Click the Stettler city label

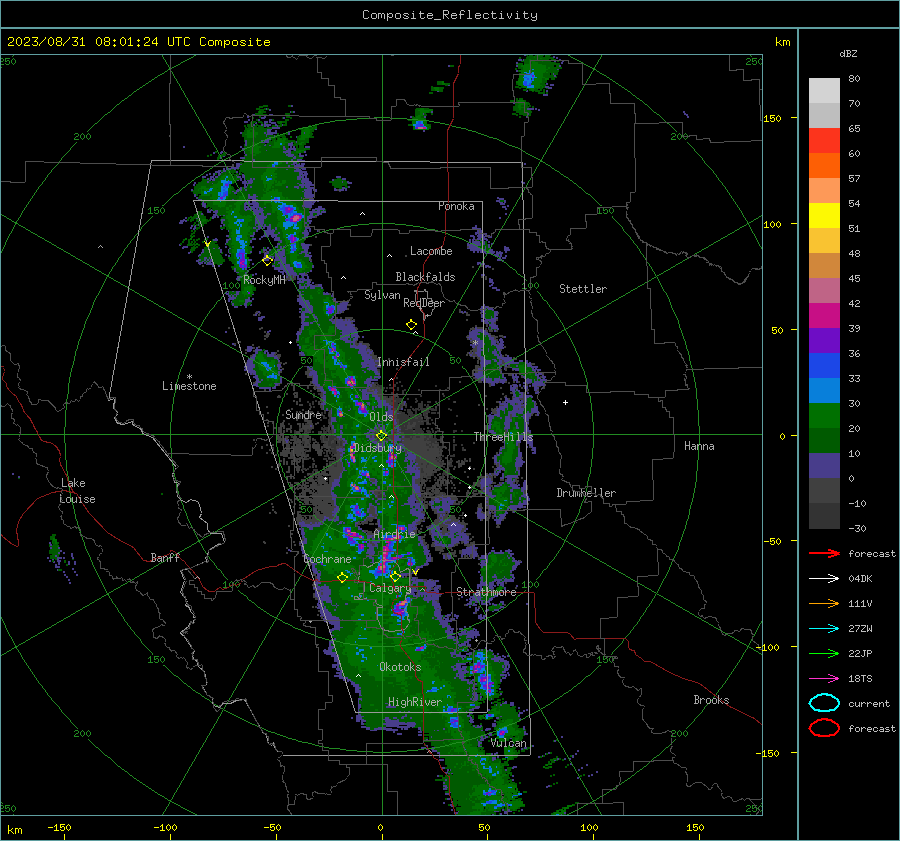click(583, 289)
